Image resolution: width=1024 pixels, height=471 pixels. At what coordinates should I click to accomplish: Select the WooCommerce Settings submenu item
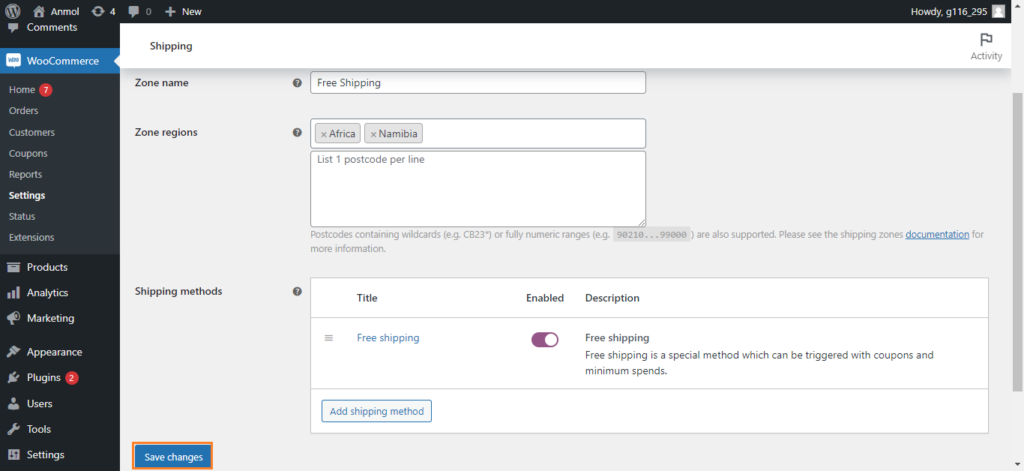click(x=27, y=195)
